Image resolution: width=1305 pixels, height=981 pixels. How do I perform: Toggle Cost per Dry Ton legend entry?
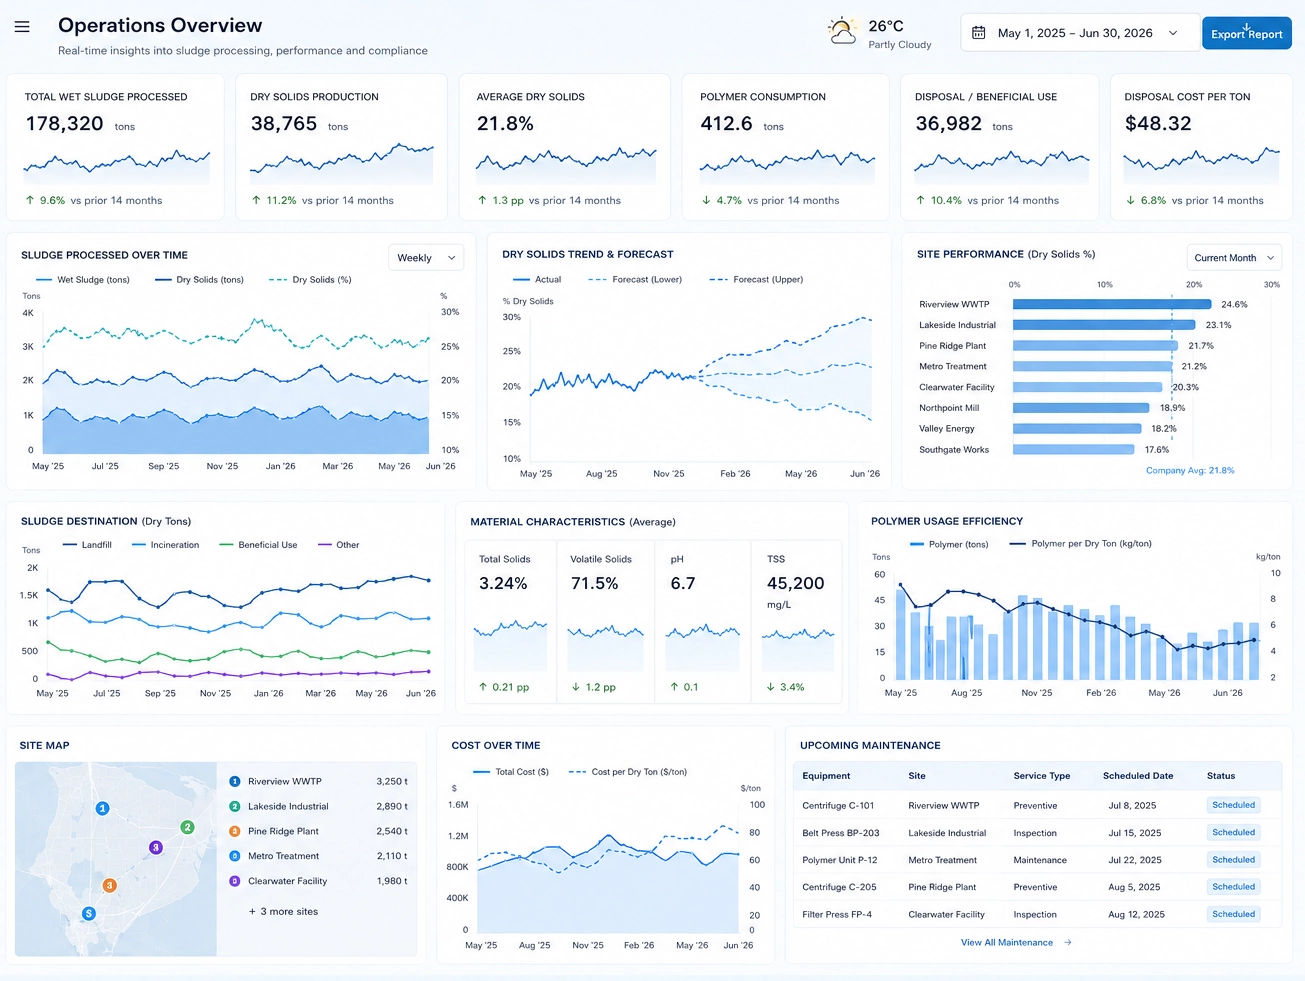628,772
